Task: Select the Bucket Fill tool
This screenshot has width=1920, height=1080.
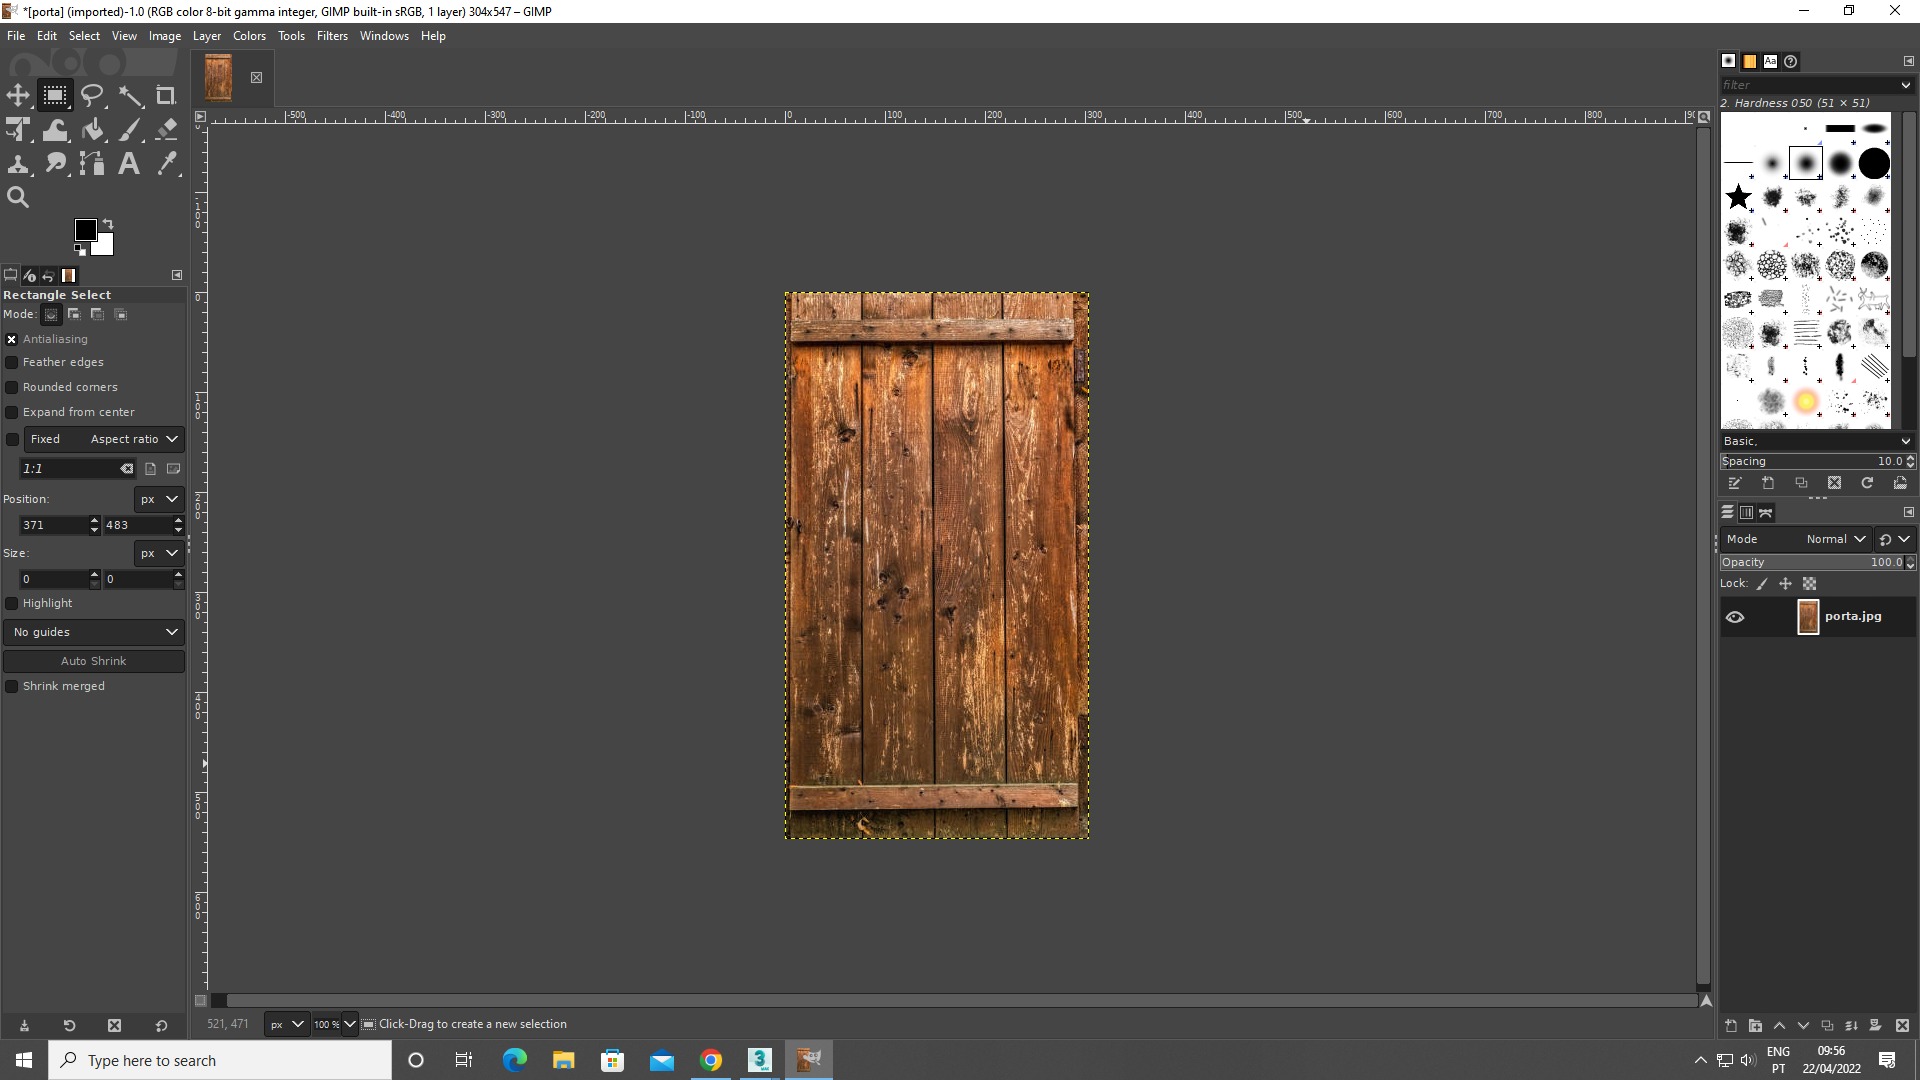Action: (x=92, y=130)
